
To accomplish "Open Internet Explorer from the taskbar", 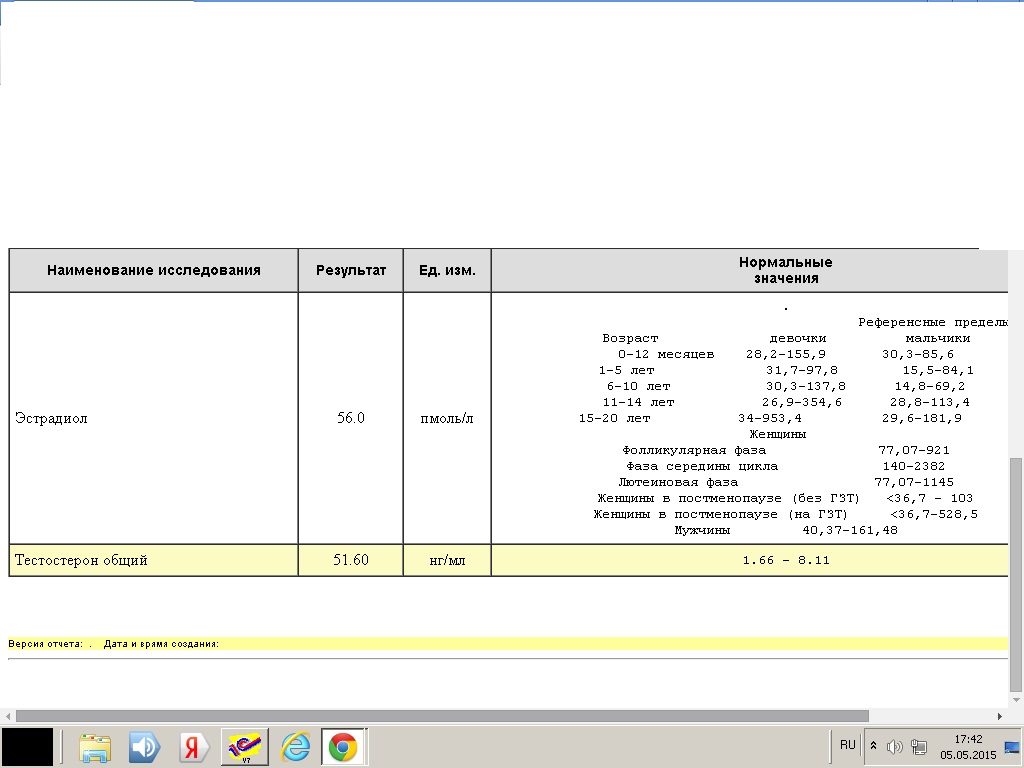I will point(295,747).
